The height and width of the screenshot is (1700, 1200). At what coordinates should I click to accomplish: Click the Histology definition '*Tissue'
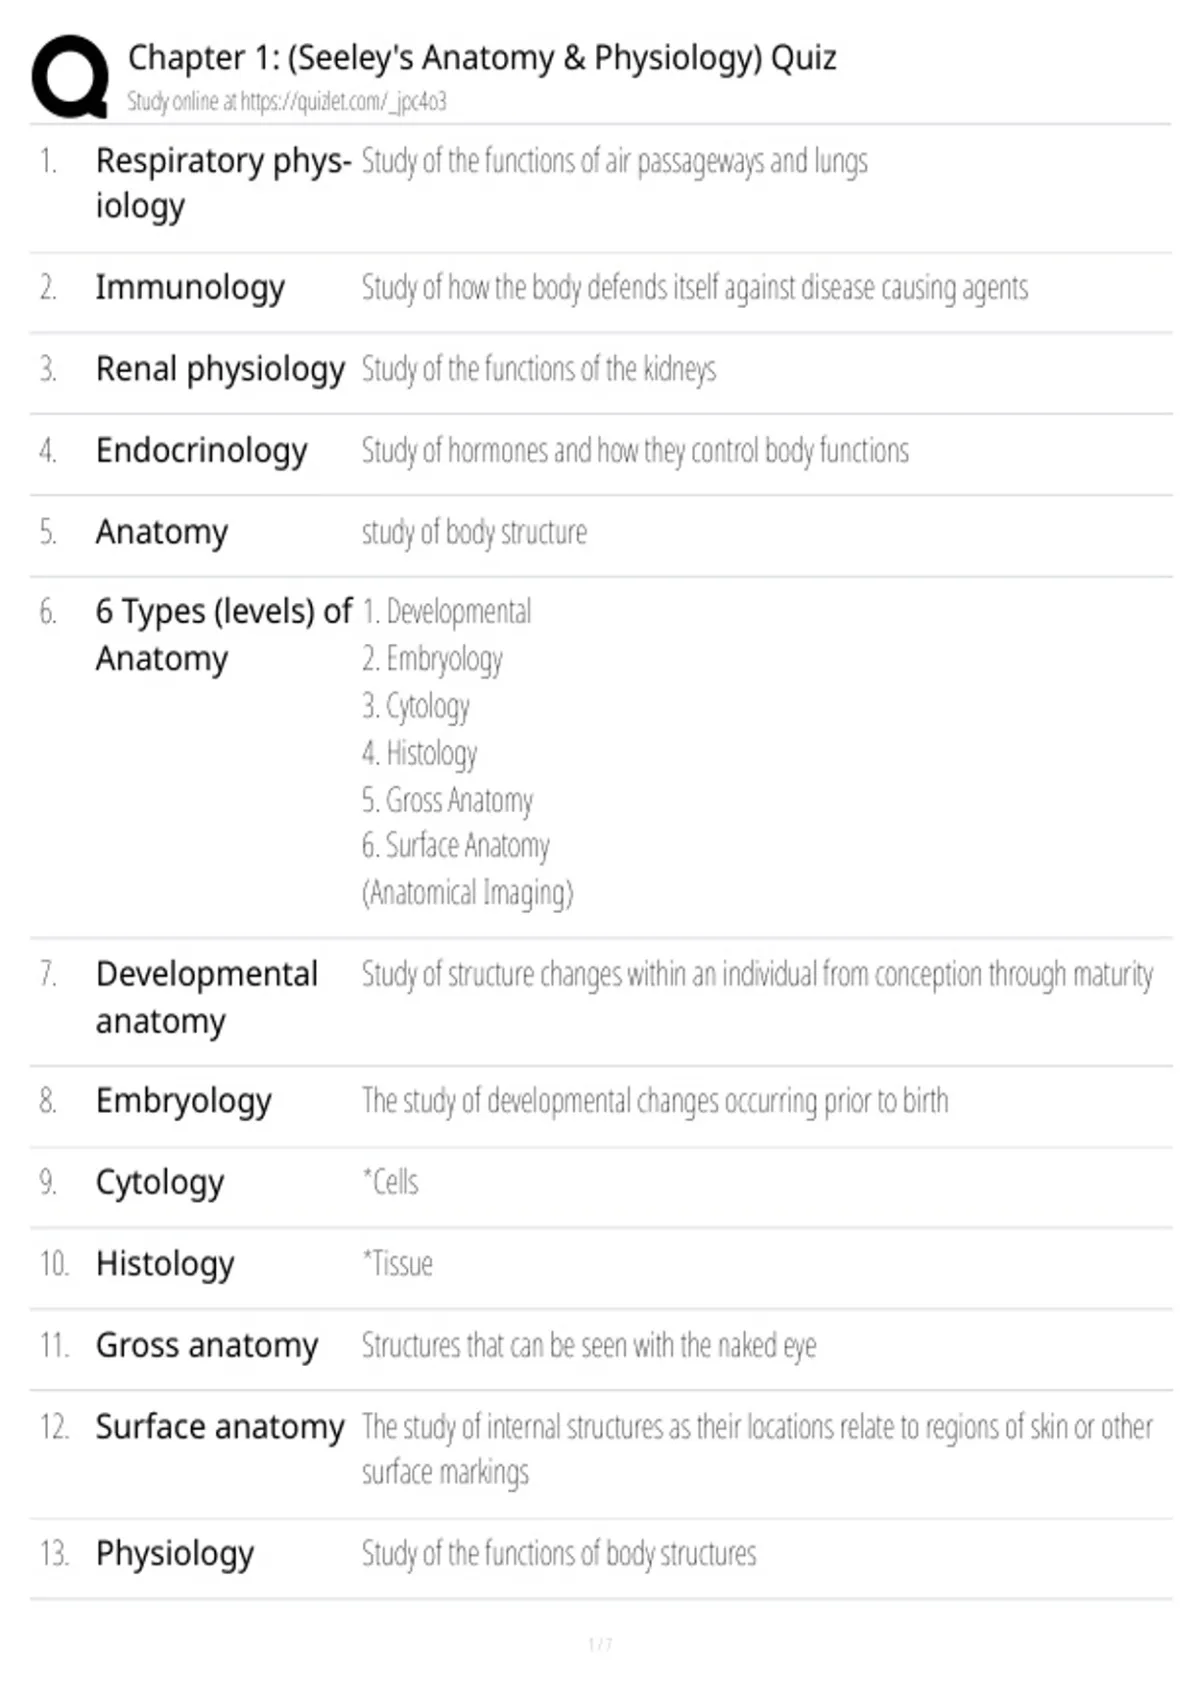397,1264
